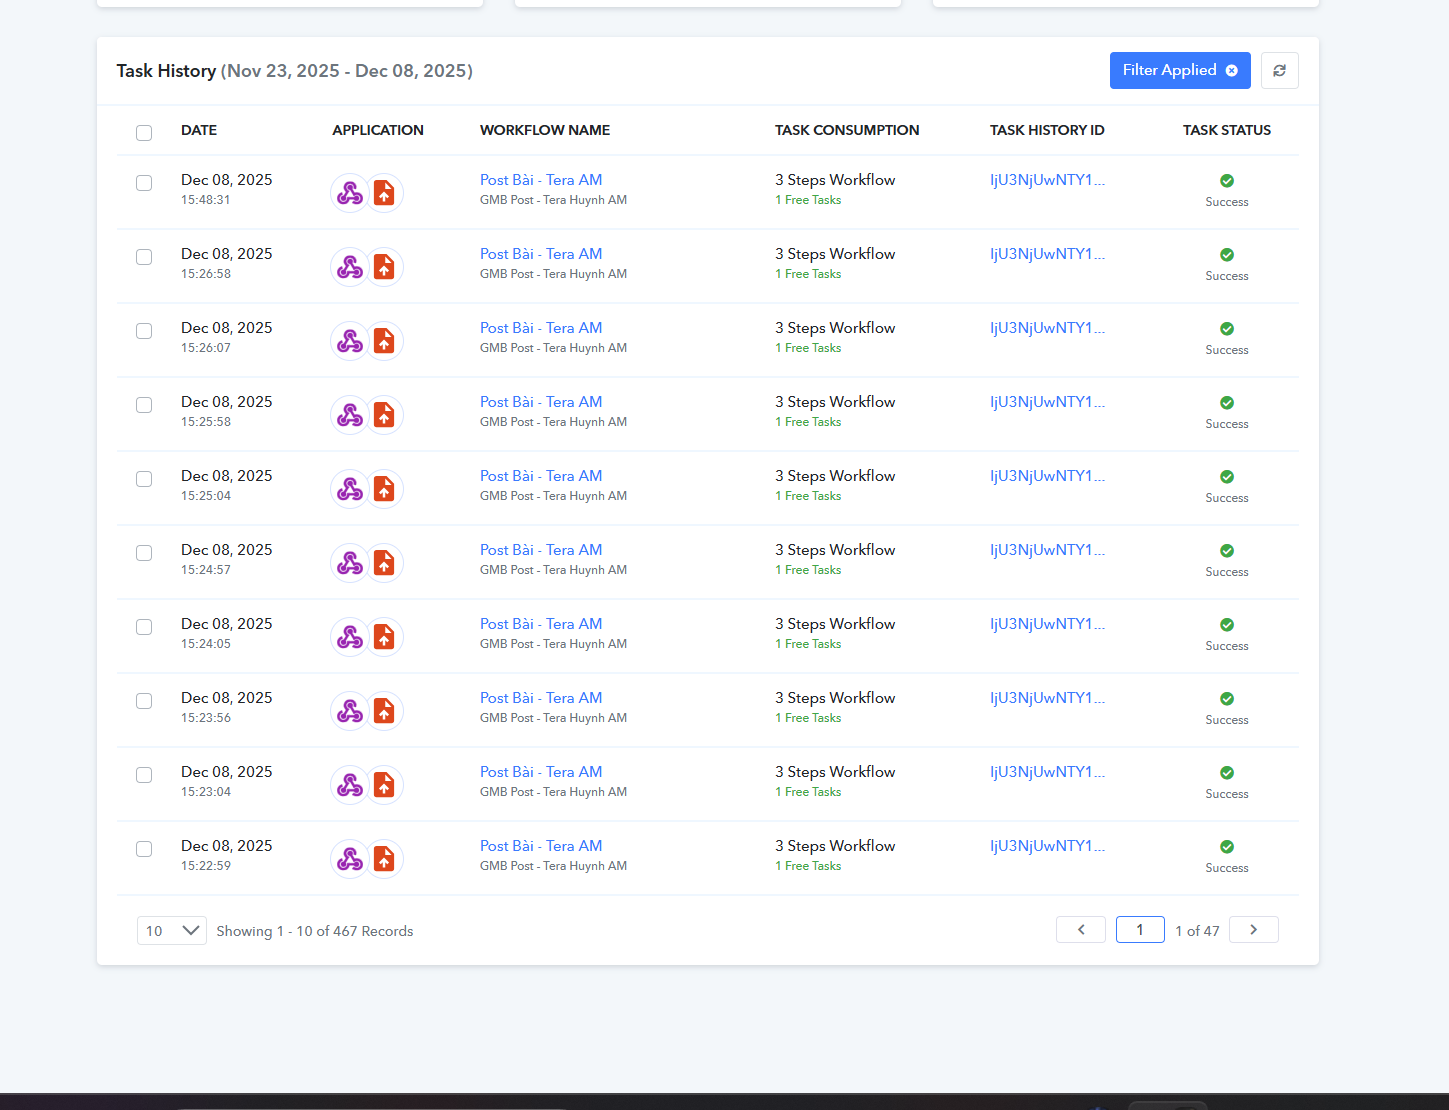Go to next page with right chevron
This screenshot has height=1110, width=1449.
coord(1253,930)
